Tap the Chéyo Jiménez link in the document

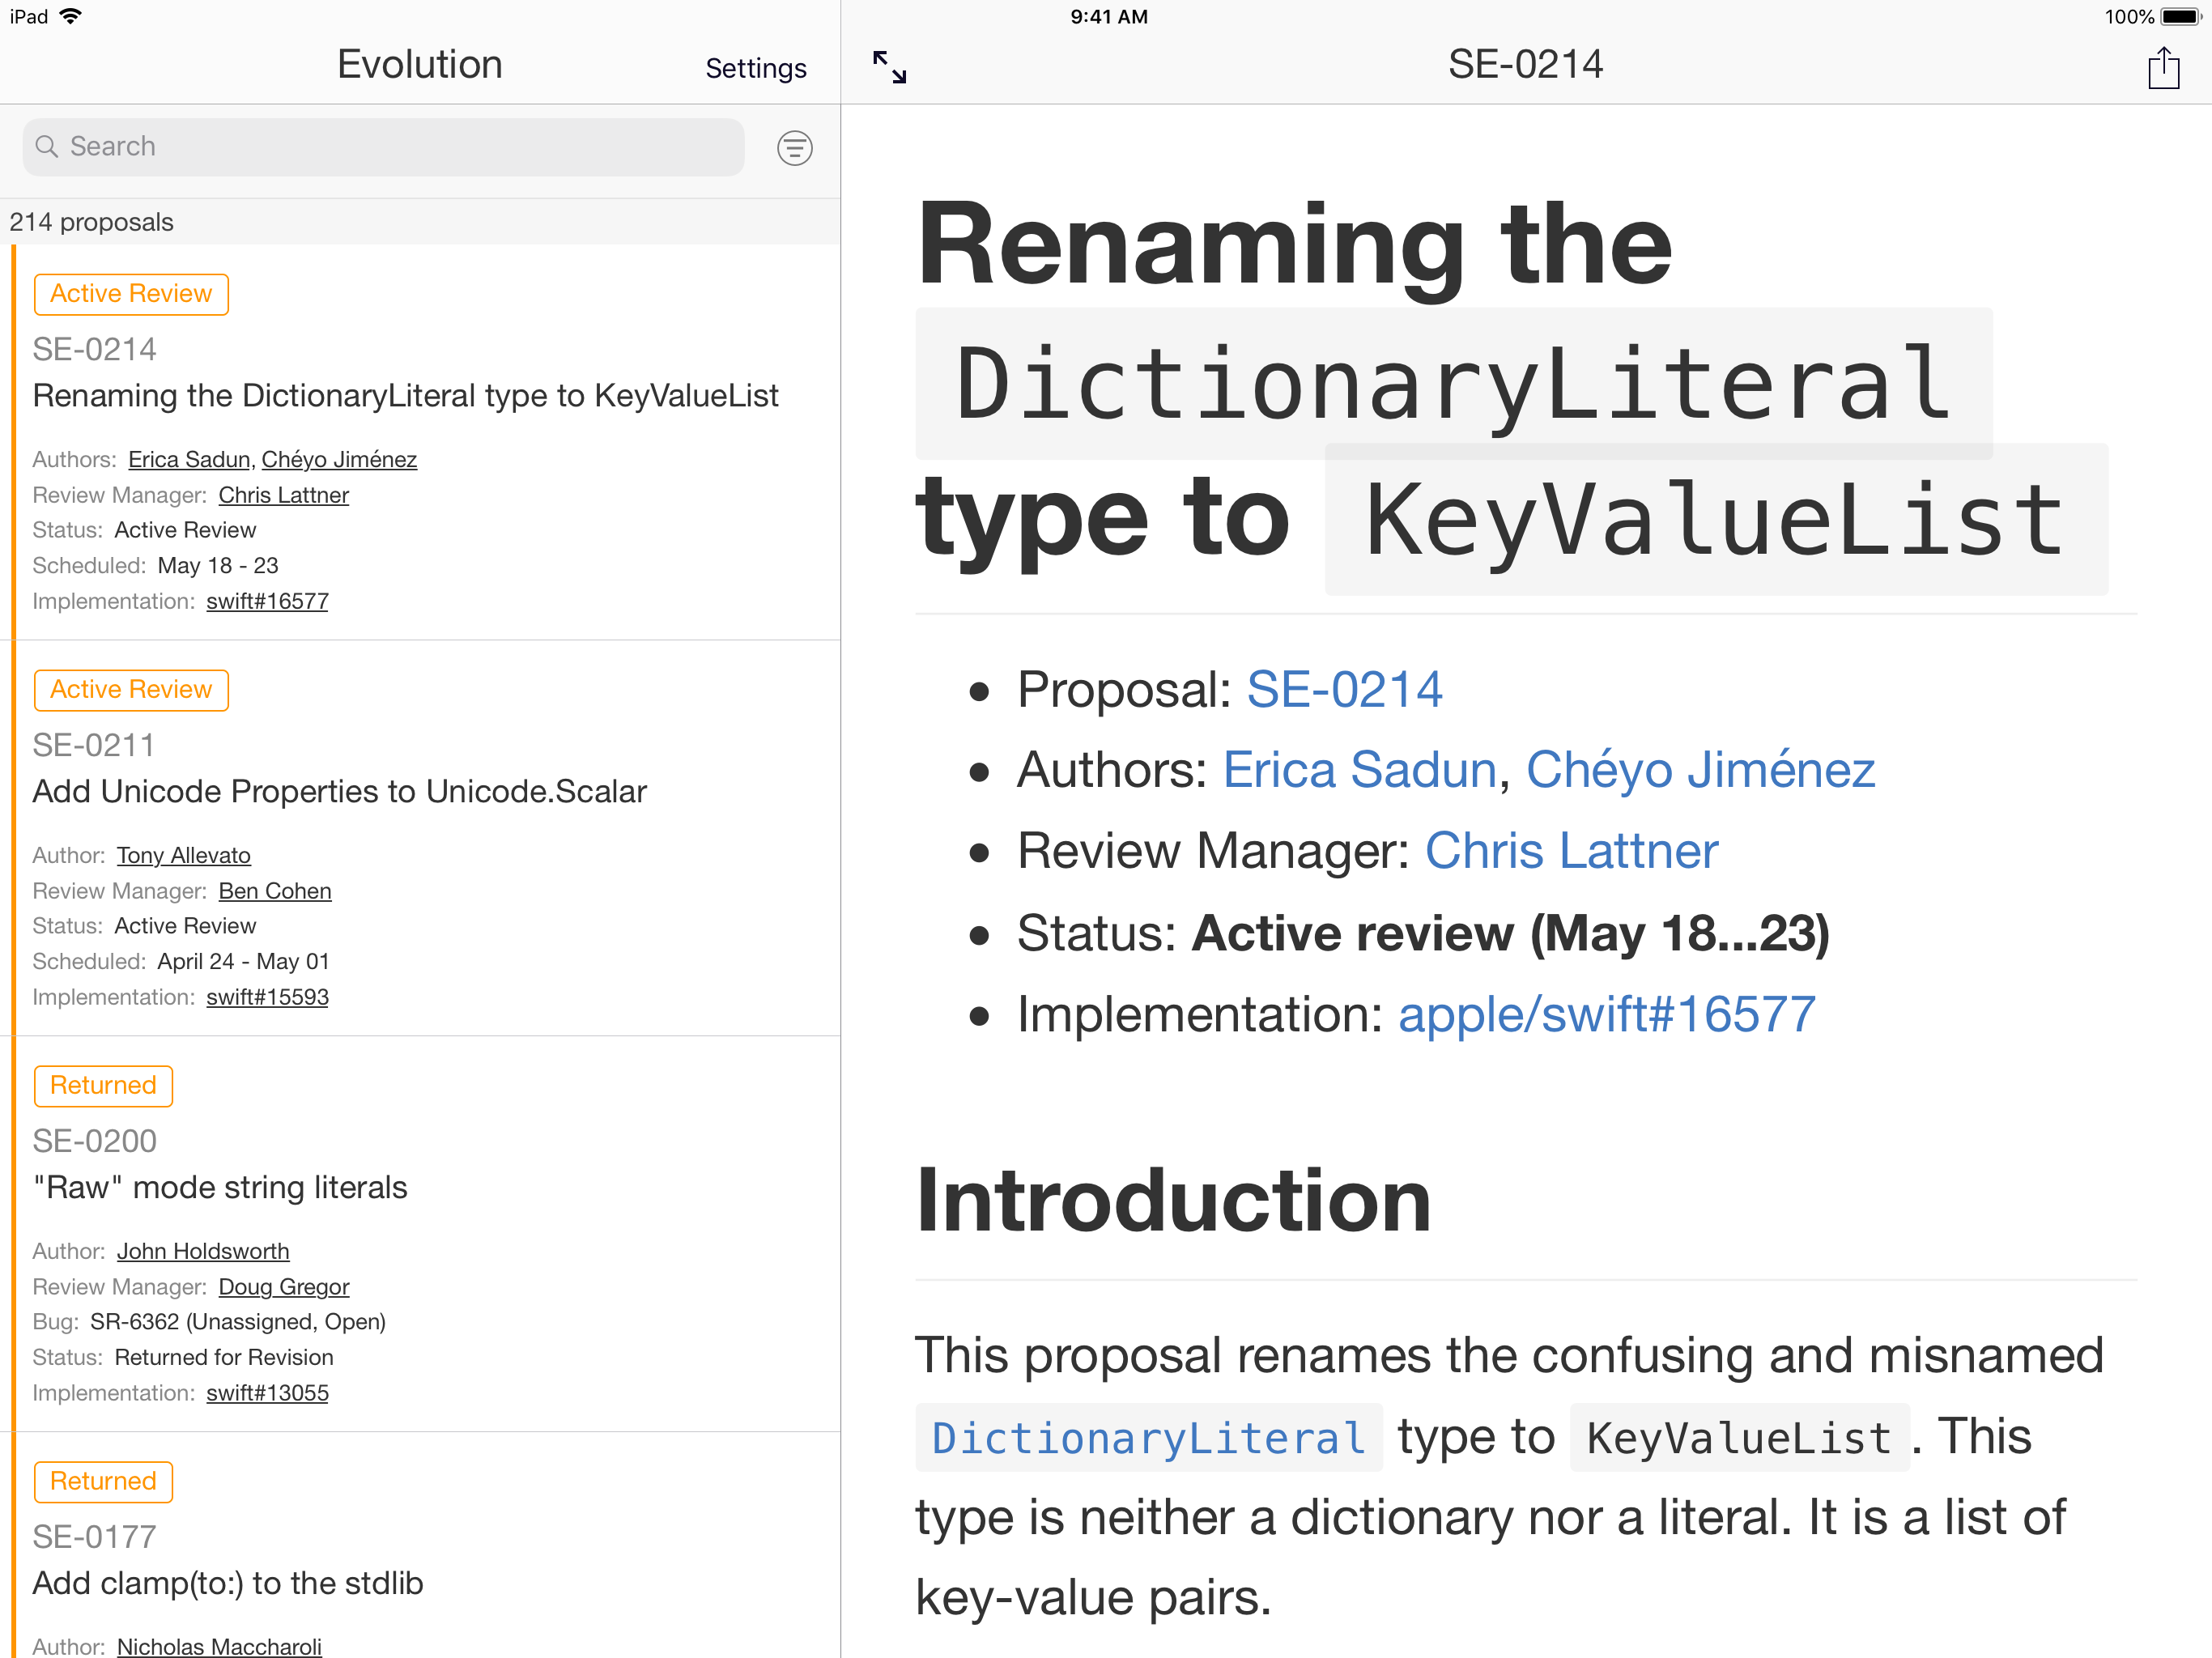[1700, 770]
